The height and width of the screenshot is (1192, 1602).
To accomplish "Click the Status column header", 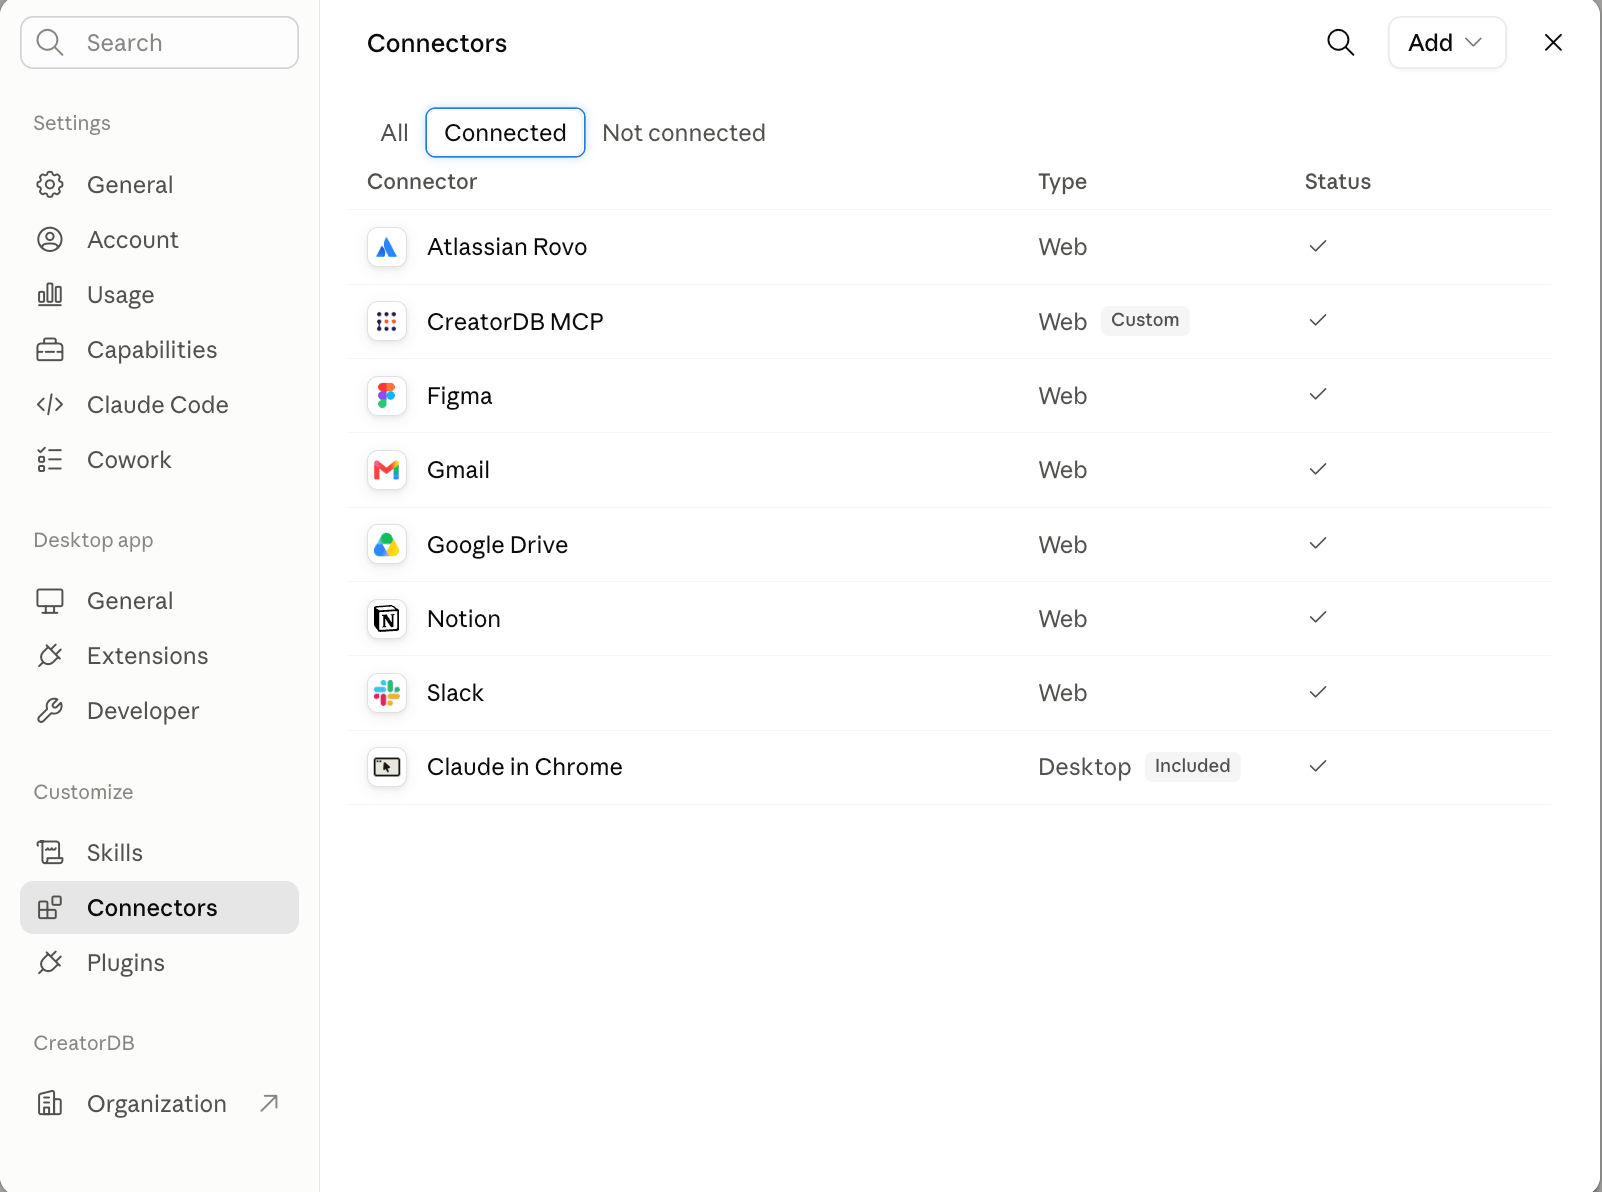I will [x=1337, y=181].
